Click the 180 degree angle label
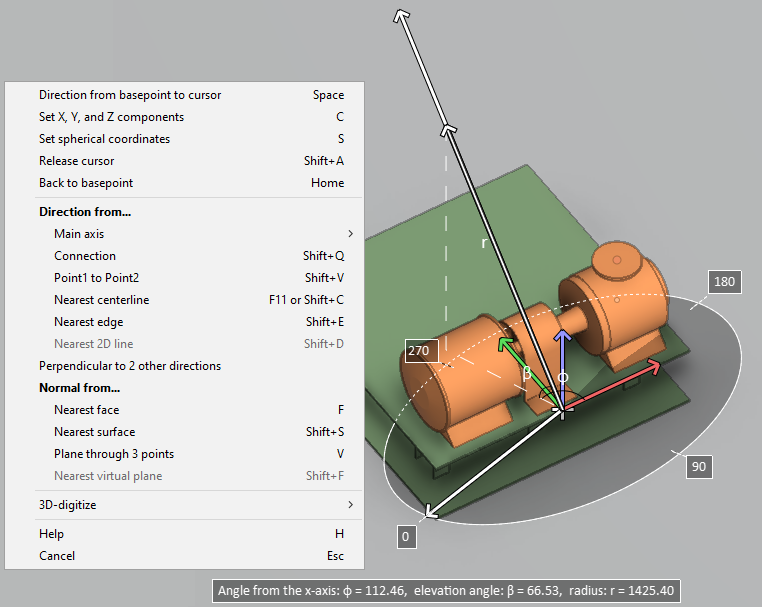The width and height of the screenshot is (762, 607). (x=724, y=282)
